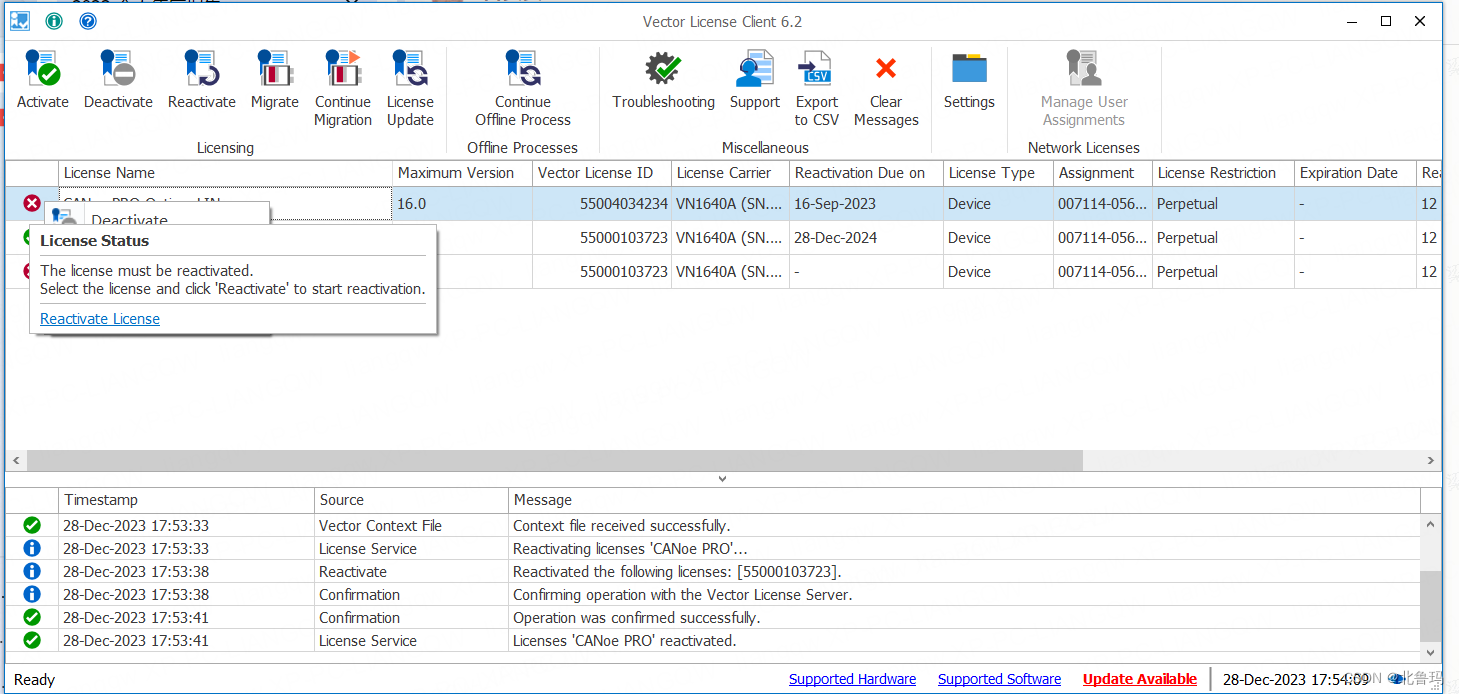Choose Deactivate from the context menu
Viewport: 1459px width, 694px height.
coord(131,221)
